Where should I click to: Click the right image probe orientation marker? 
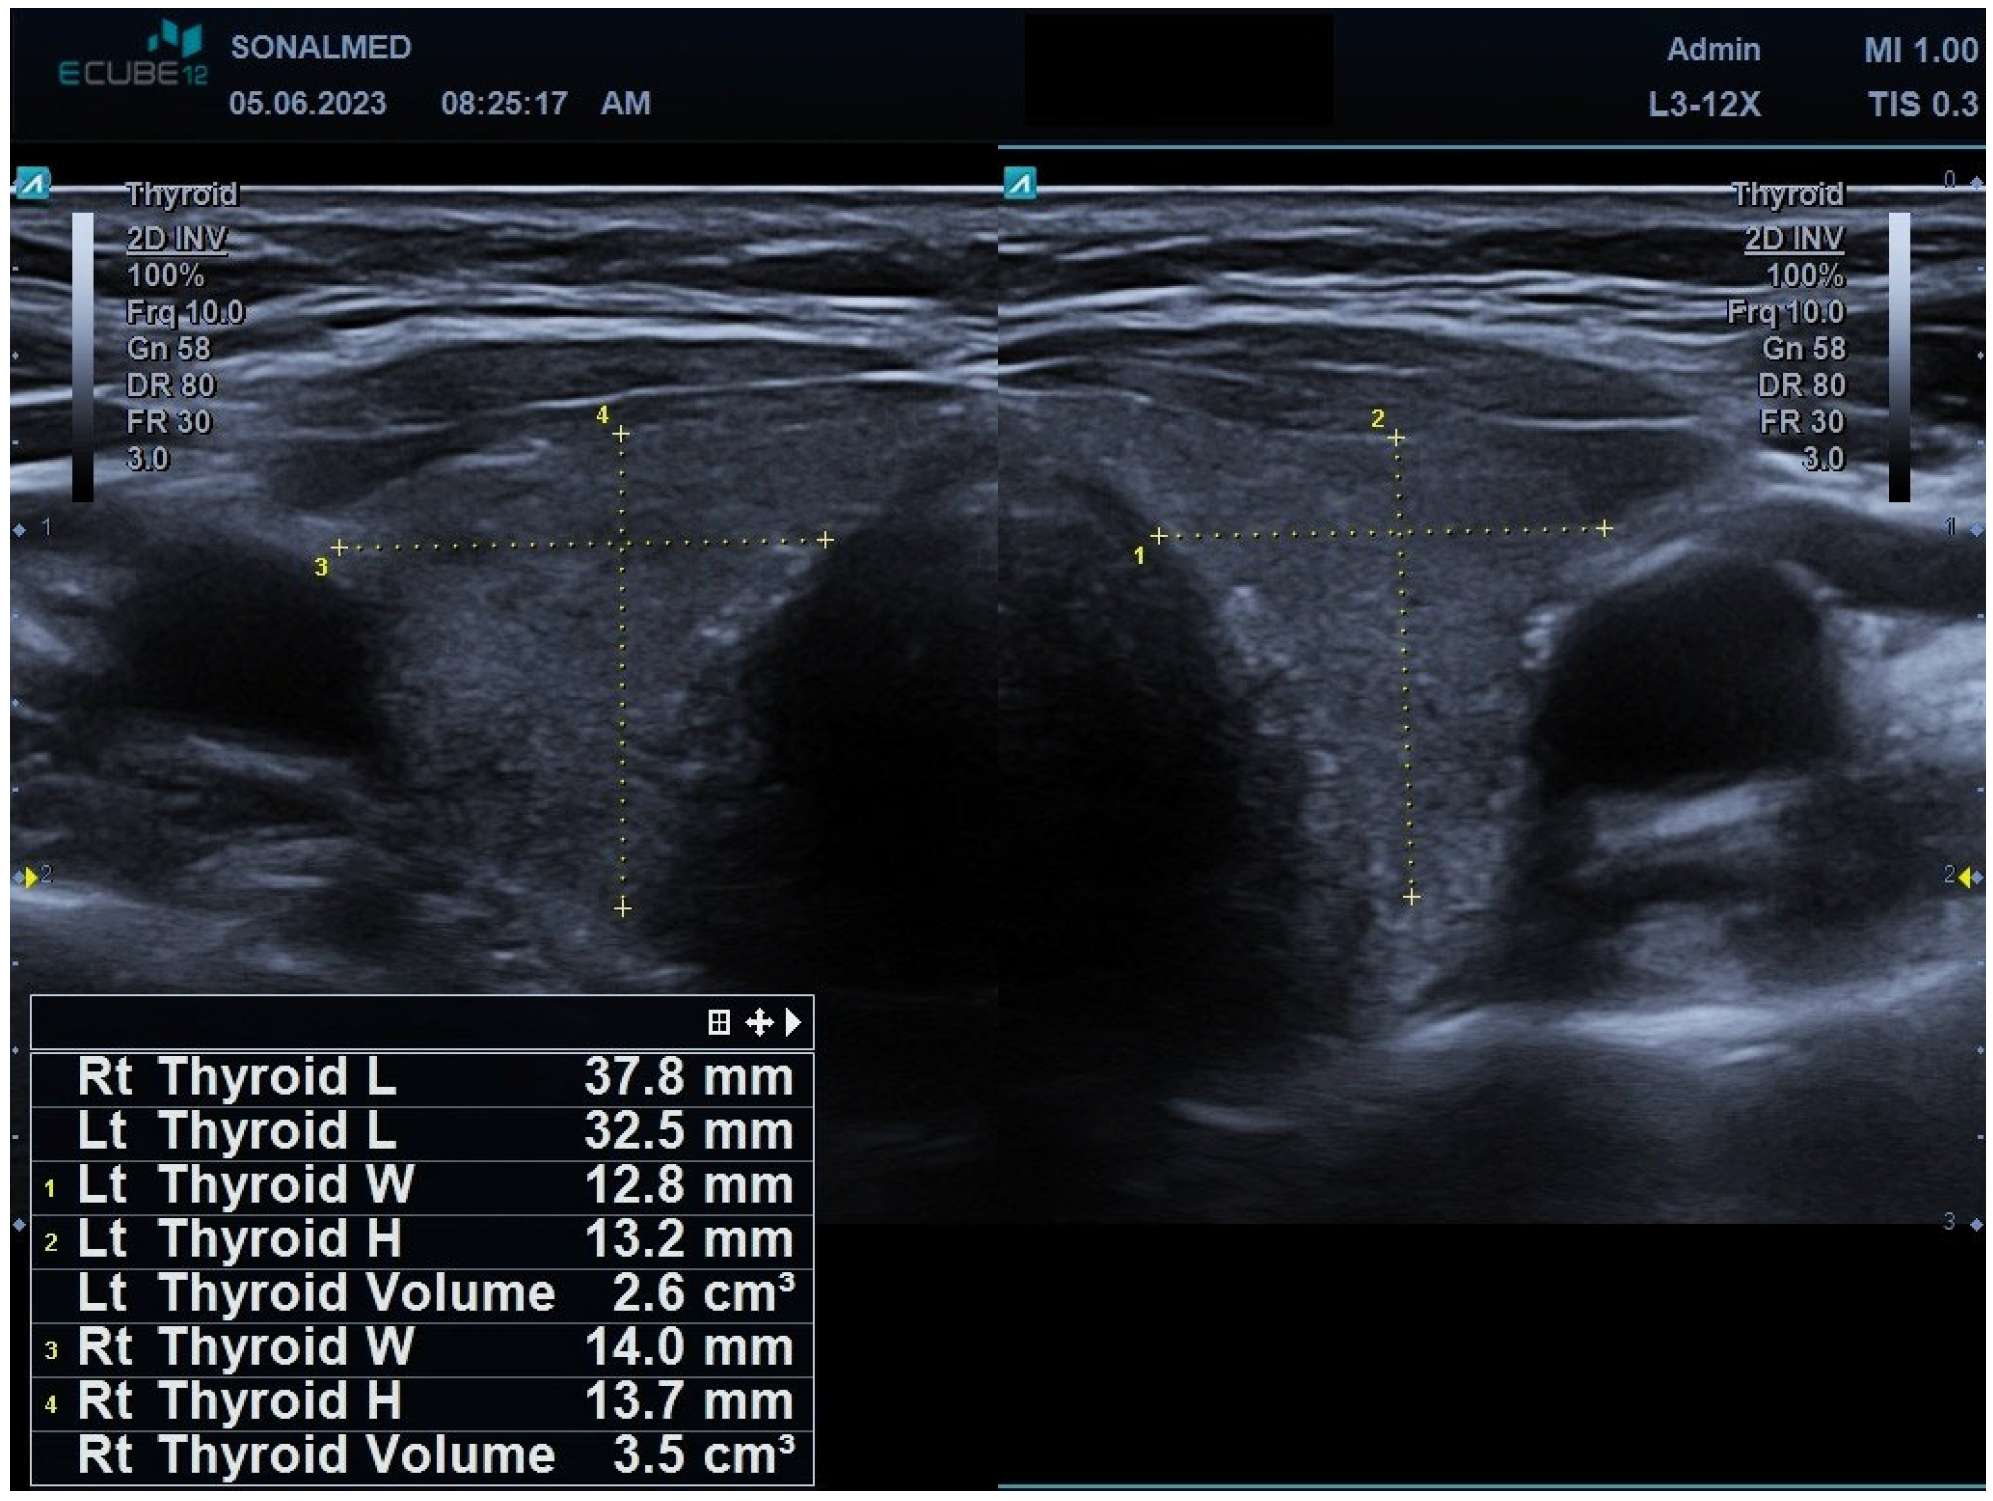click(1020, 184)
